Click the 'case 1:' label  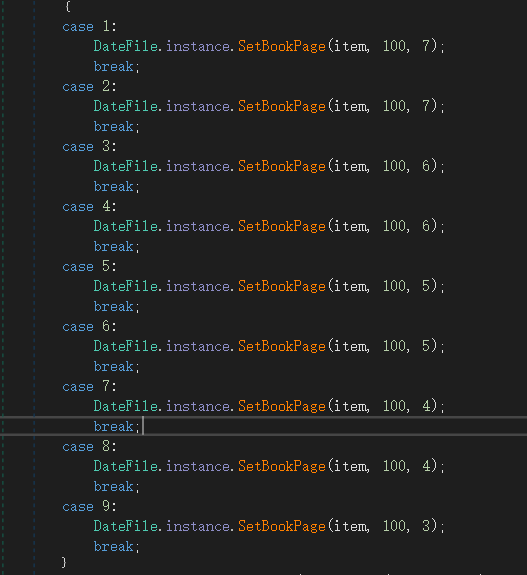click(x=89, y=26)
